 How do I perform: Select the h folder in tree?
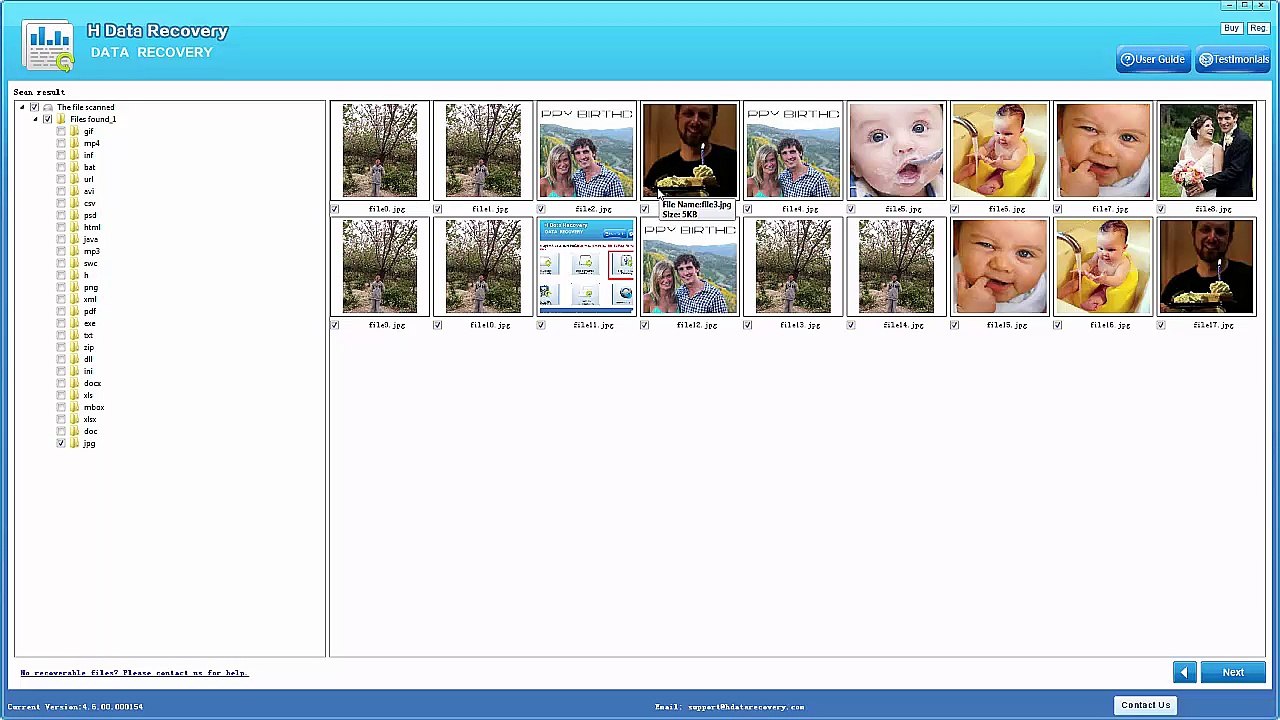(x=86, y=275)
